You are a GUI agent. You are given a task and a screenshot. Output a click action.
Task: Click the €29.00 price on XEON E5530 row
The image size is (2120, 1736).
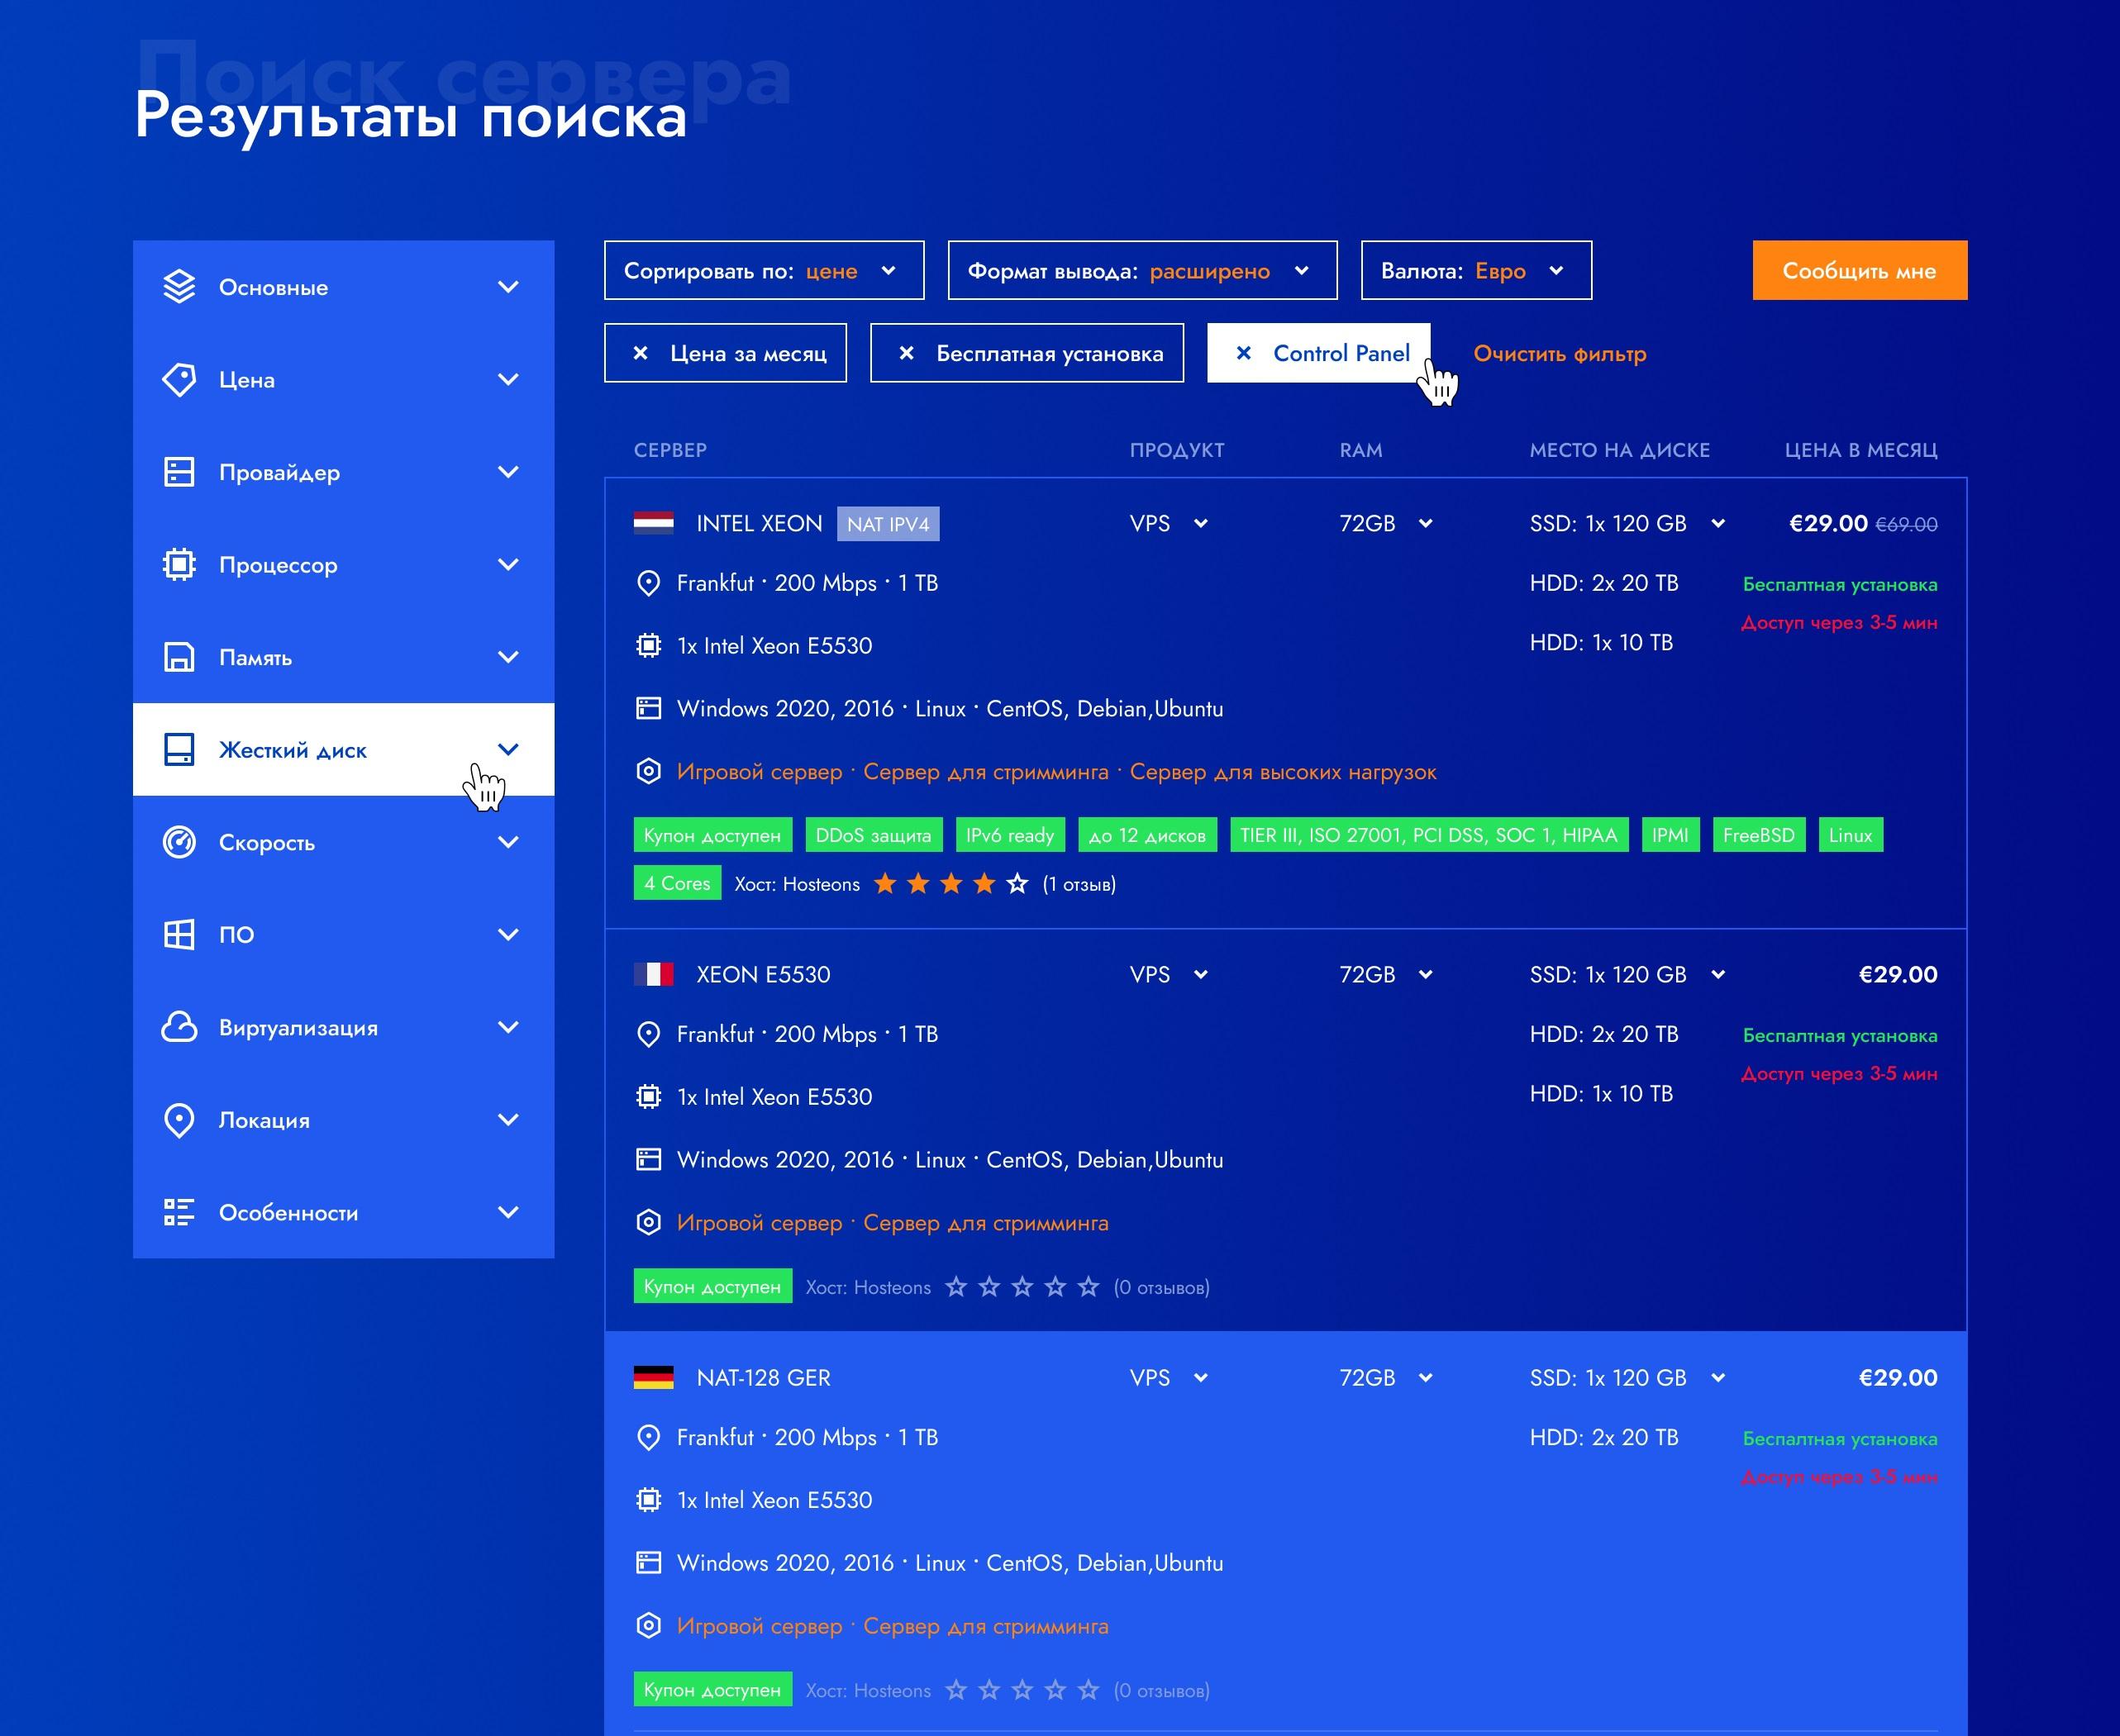click(x=1898, y=974)
